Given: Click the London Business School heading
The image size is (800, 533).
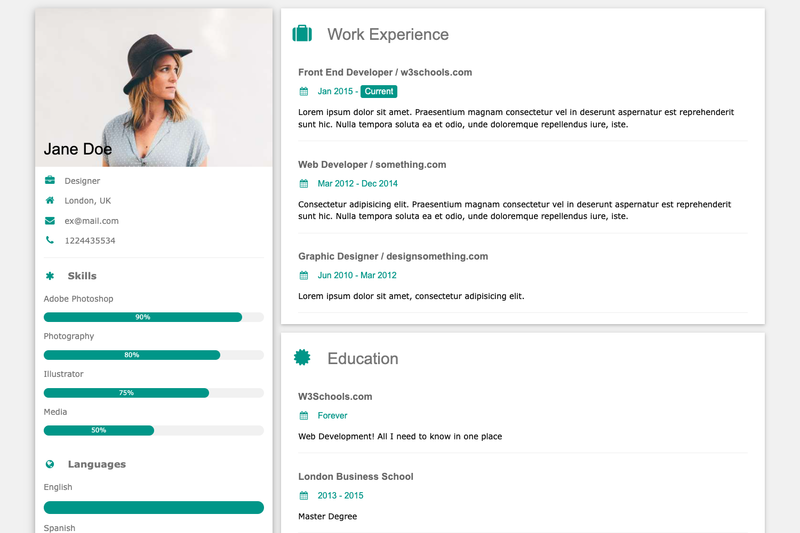Looking at the screenshot, I should tap(356, 476).
